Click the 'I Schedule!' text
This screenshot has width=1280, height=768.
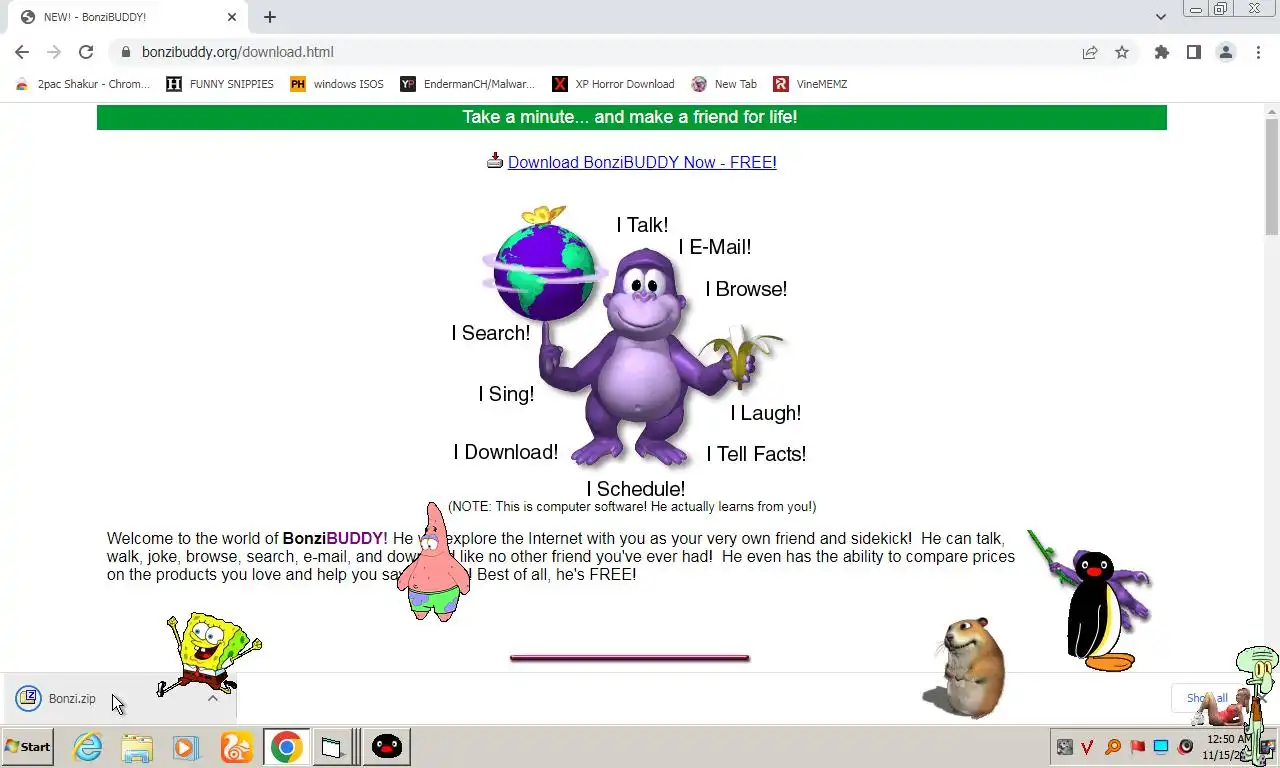click(x=636, y=489)
